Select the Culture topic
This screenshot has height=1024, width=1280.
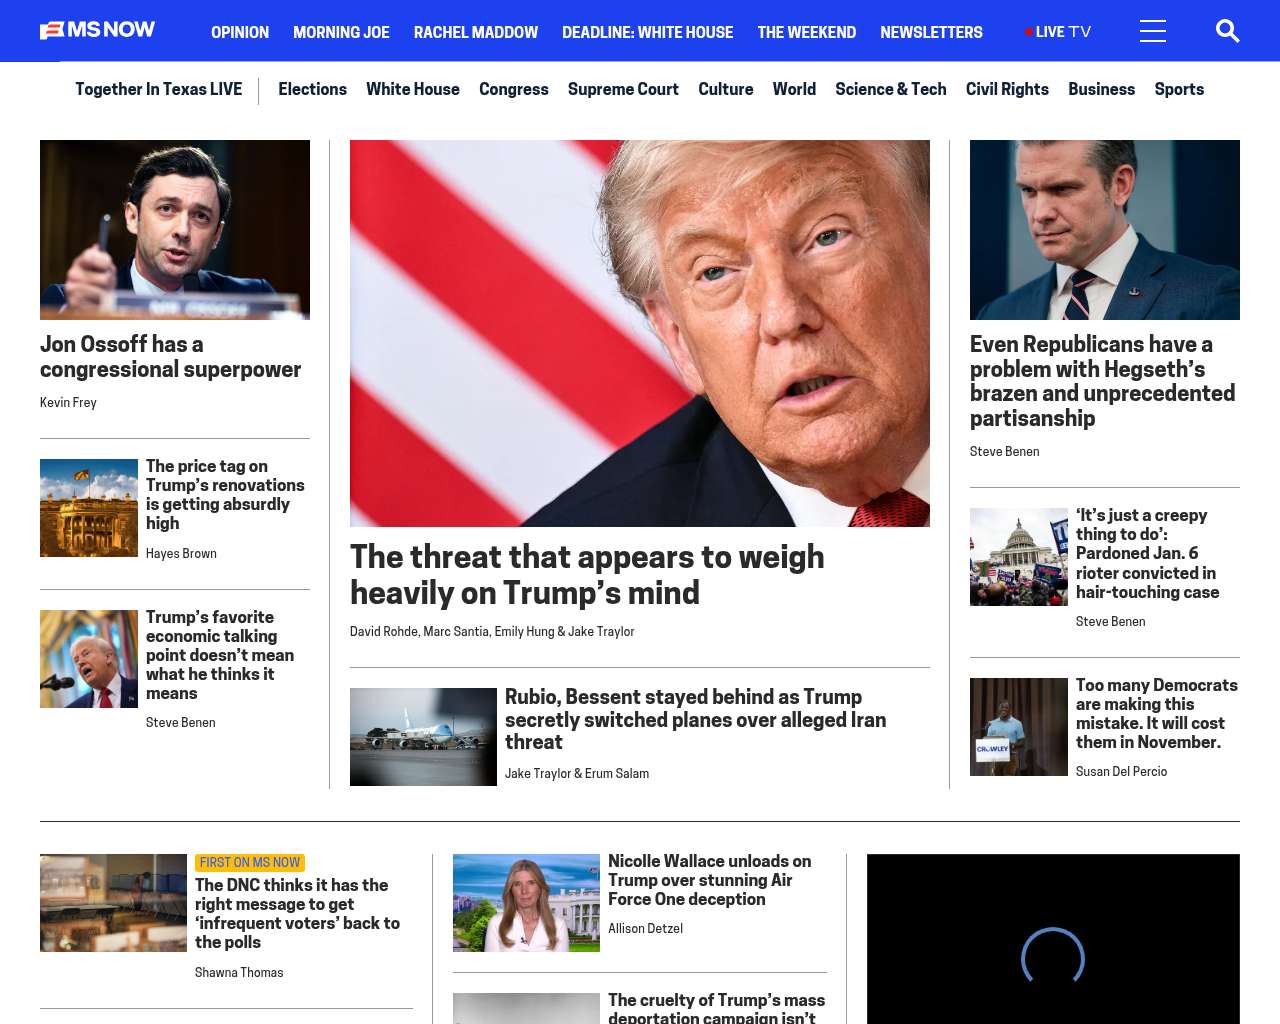pyautogui.click(x=726, y=89)
